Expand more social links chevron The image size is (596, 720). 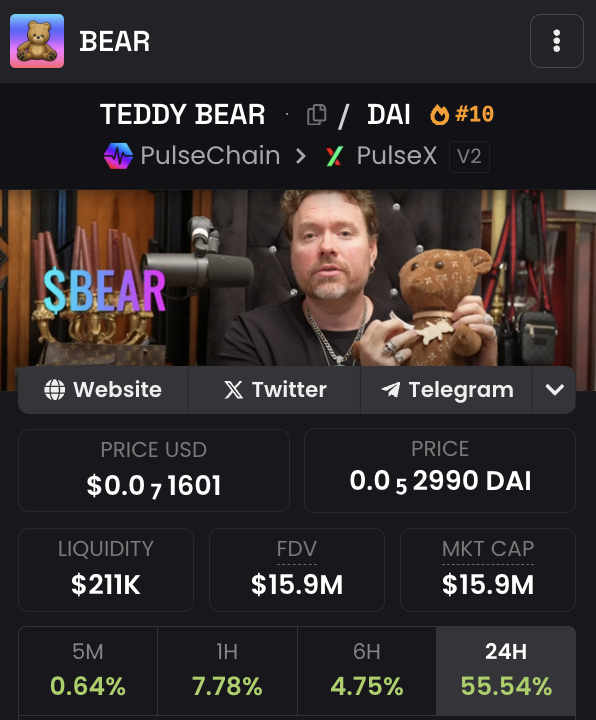point(554,390)
